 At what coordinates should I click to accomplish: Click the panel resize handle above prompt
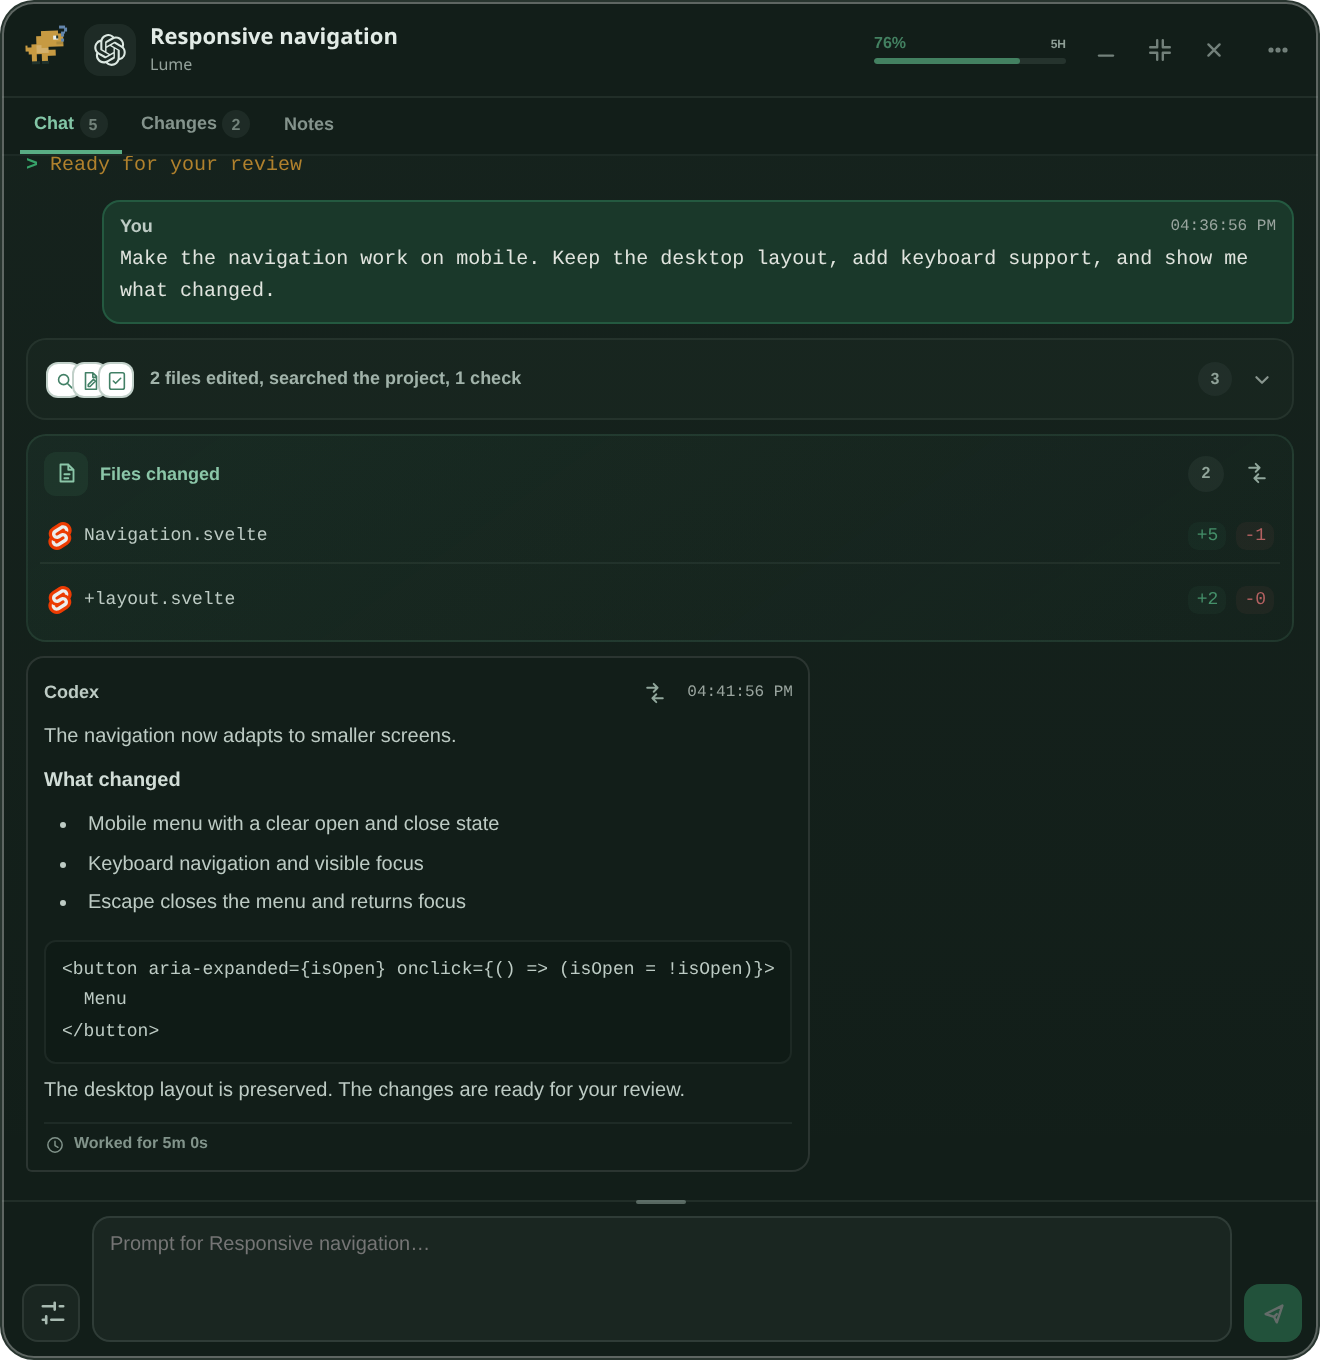pyautogui.click(x=661, y=1202)
